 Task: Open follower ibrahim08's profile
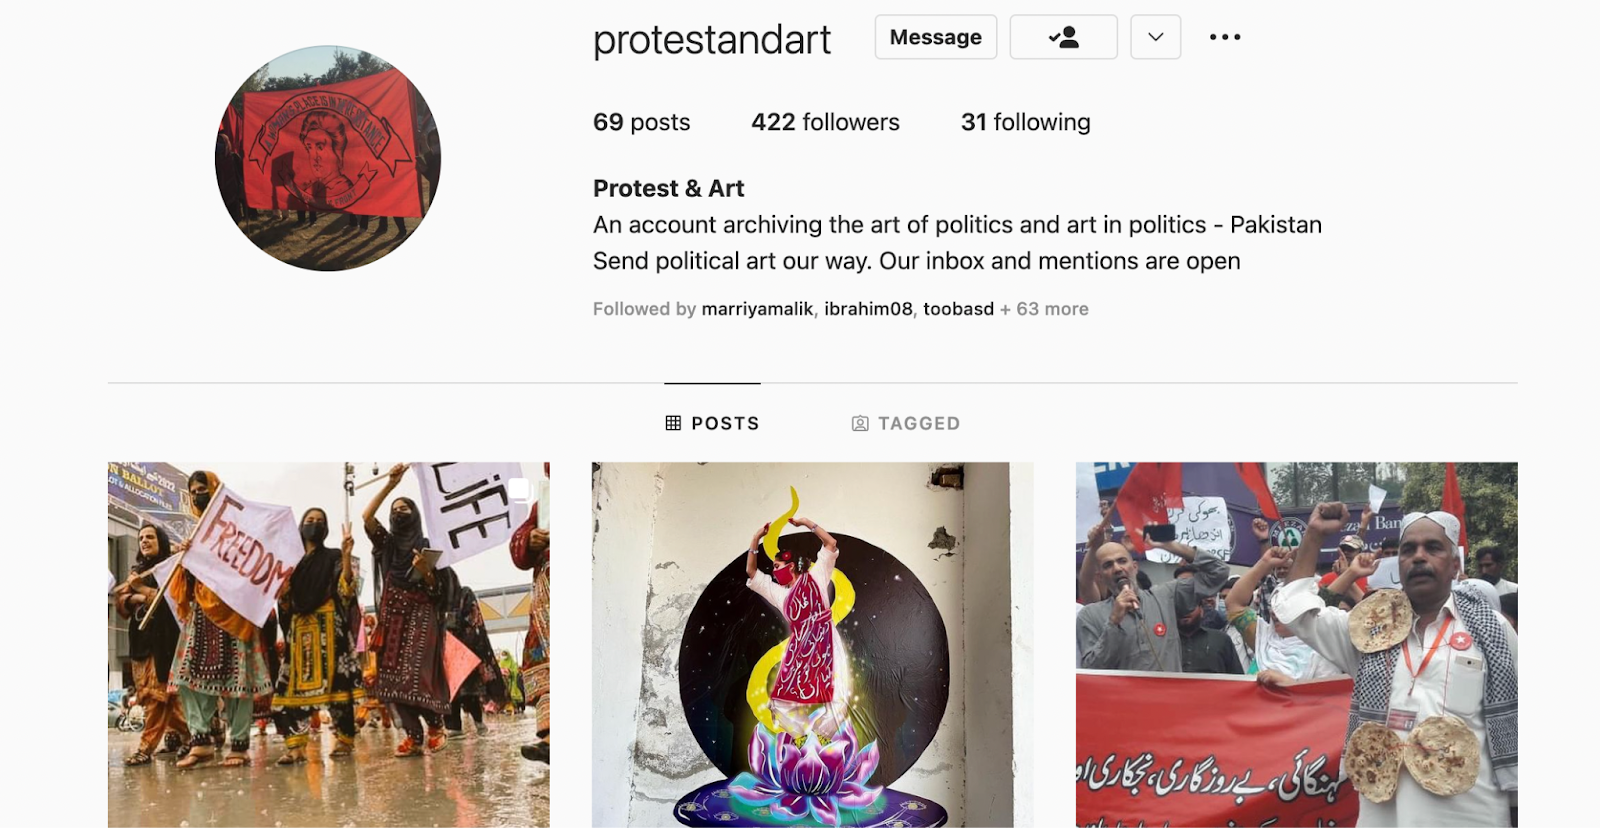pyautogui.click(x=868, y=309)
